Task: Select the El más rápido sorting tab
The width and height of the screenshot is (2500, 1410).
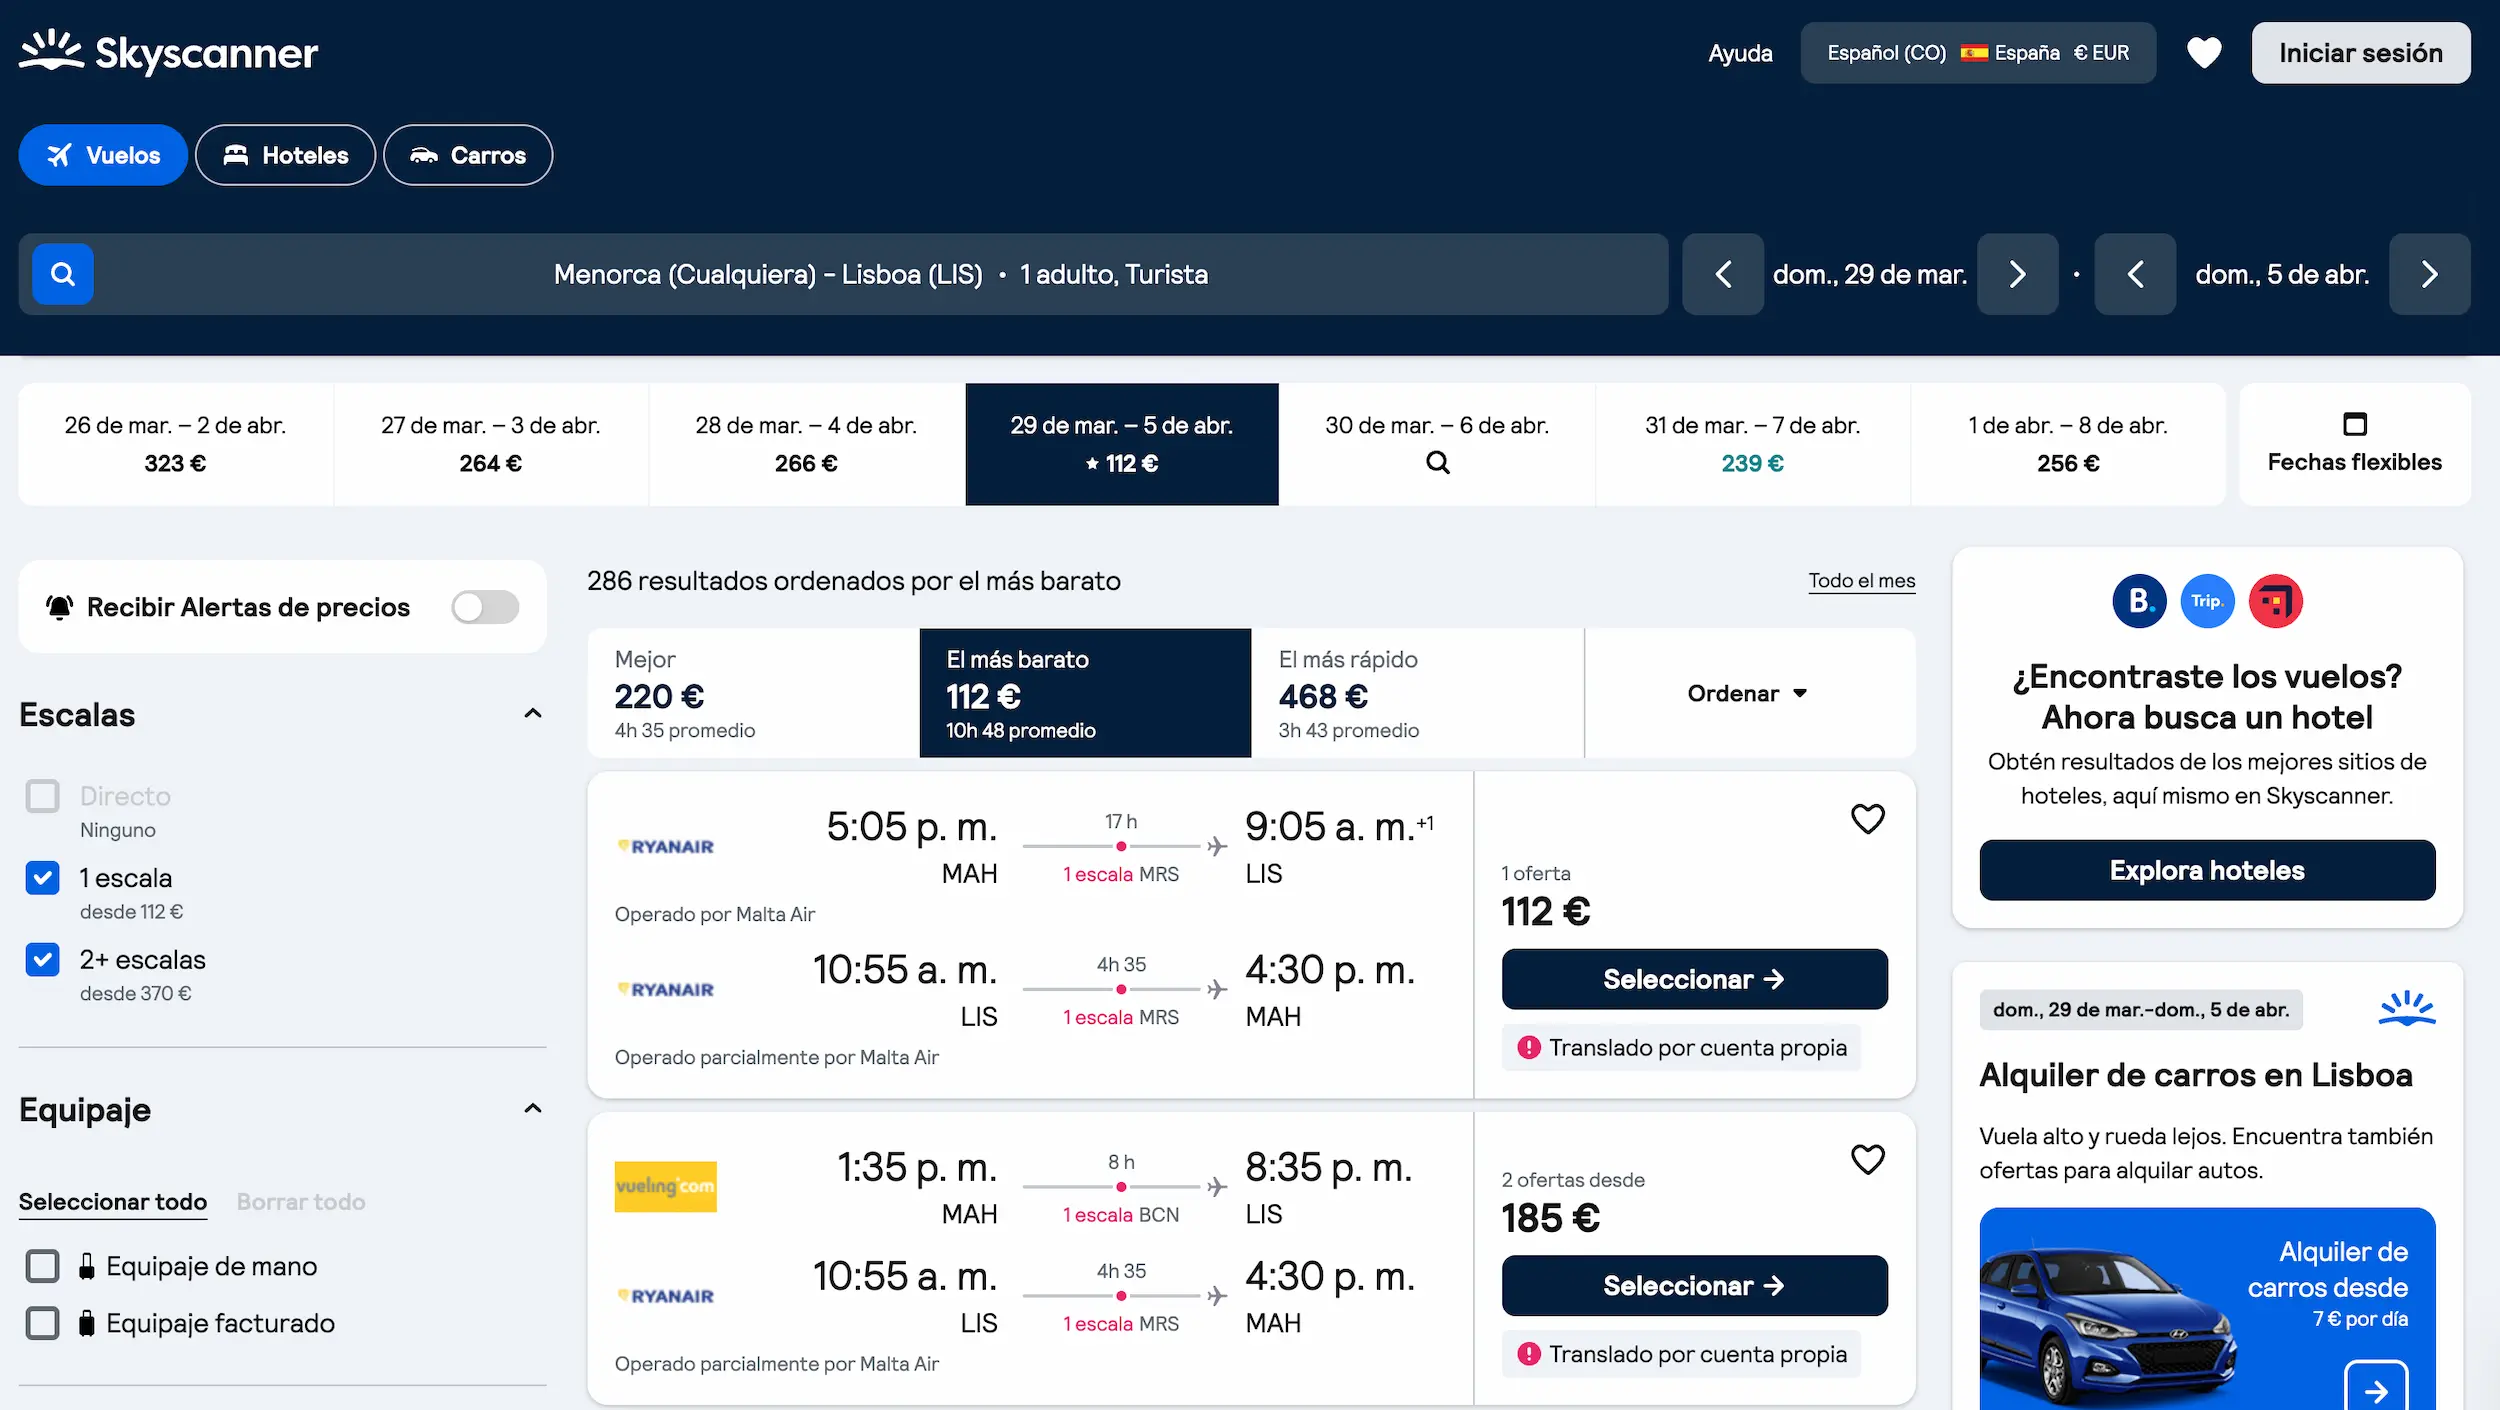Action: coord(1348,693)
